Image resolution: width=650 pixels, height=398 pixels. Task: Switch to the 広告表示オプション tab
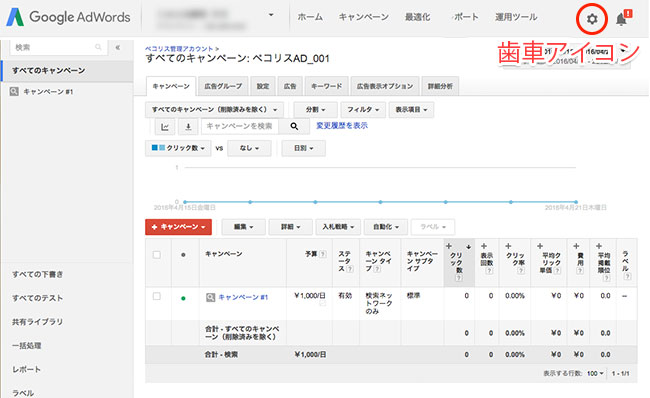385,86
